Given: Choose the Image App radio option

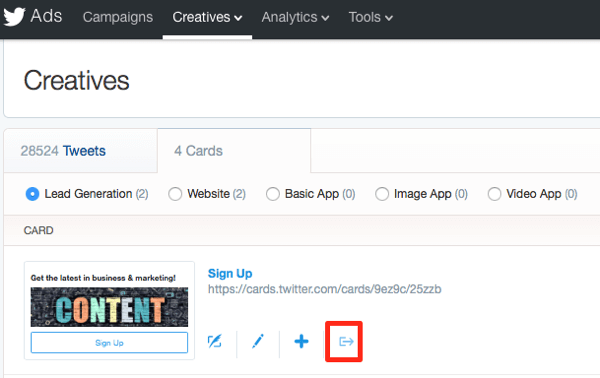Looking at the screenshot, I should point(382,194).
